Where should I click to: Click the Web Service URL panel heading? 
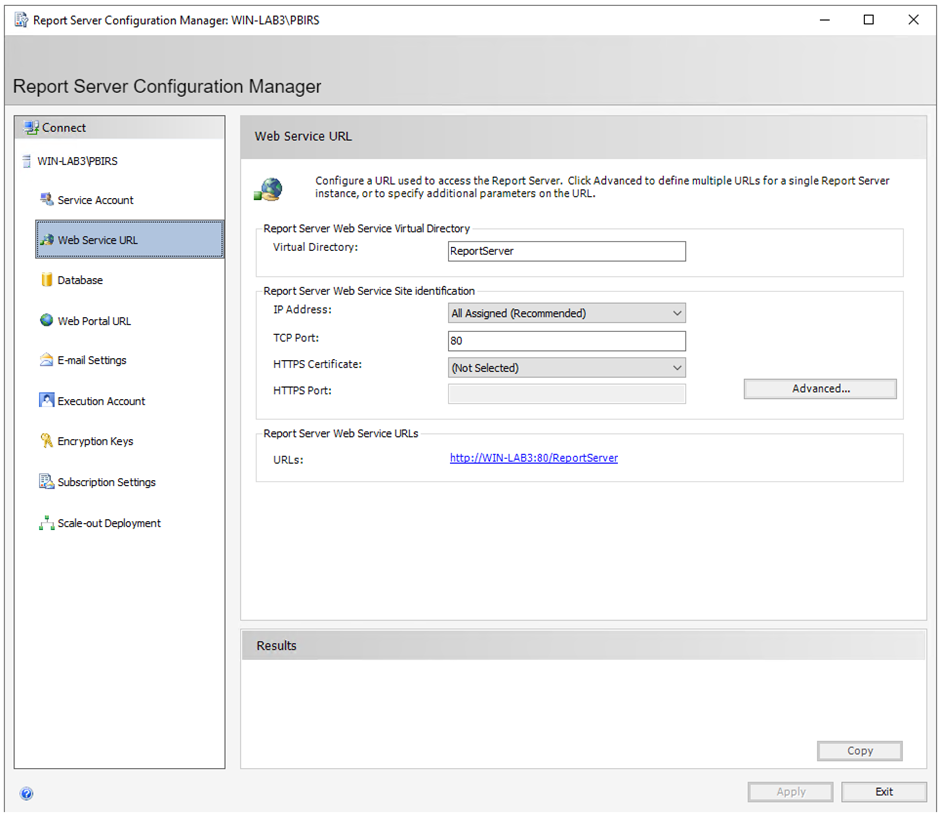pyautogui.click(x=303, y=136)
